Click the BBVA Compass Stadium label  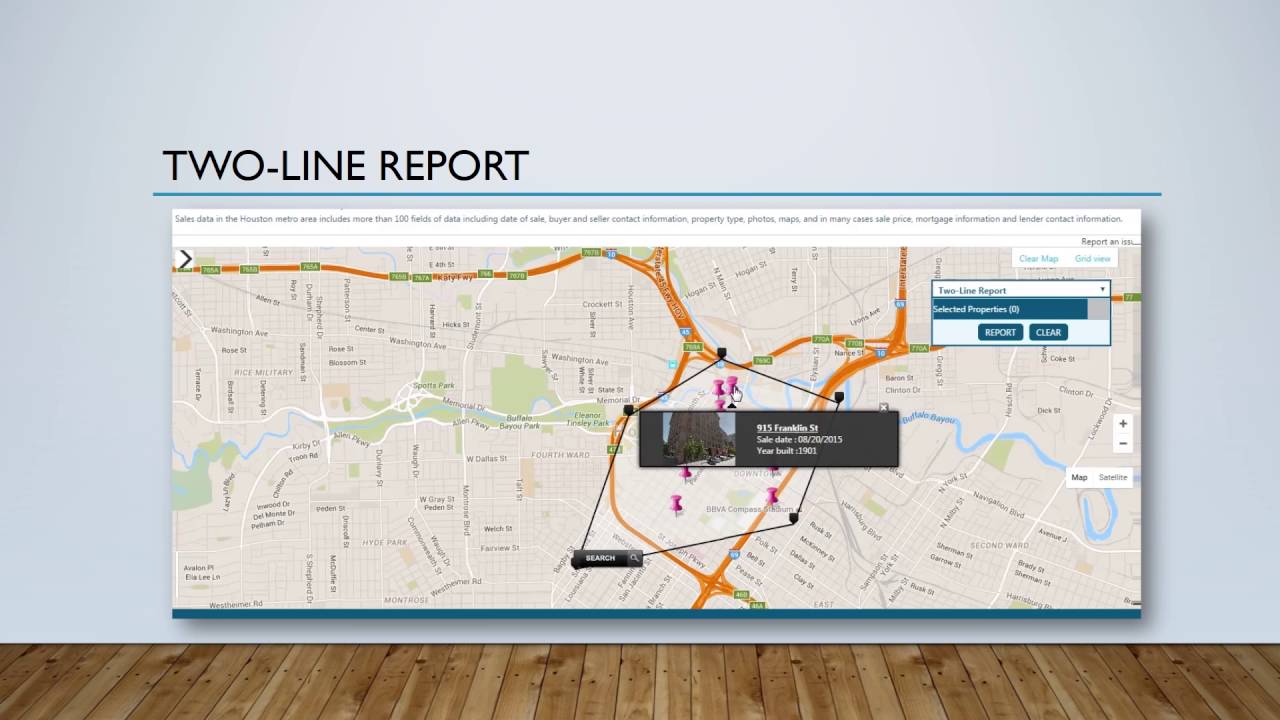pos(750,510)
